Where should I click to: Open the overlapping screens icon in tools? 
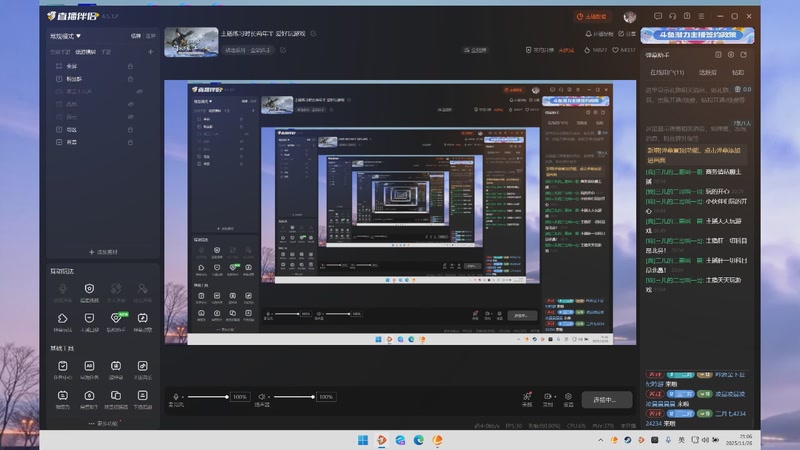coord(116,395)
